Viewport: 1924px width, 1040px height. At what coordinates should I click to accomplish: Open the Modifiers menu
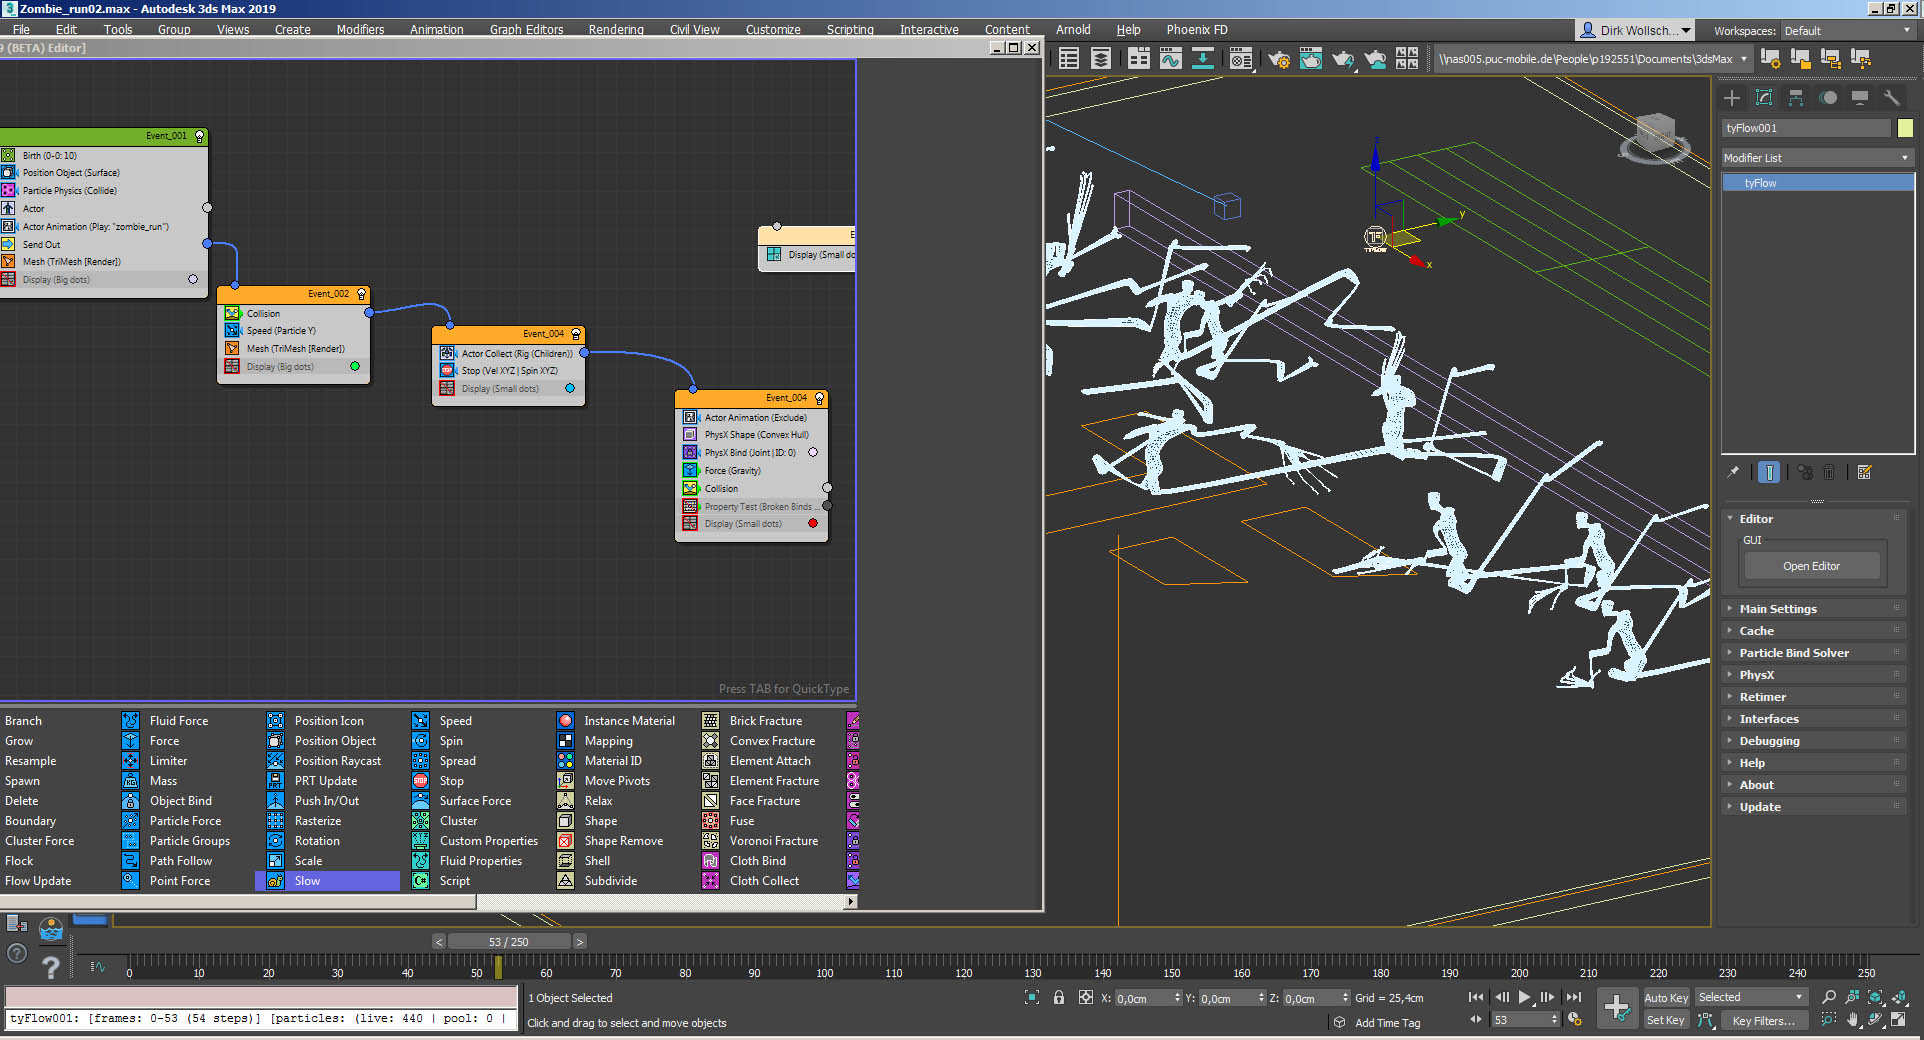[360, 30]
